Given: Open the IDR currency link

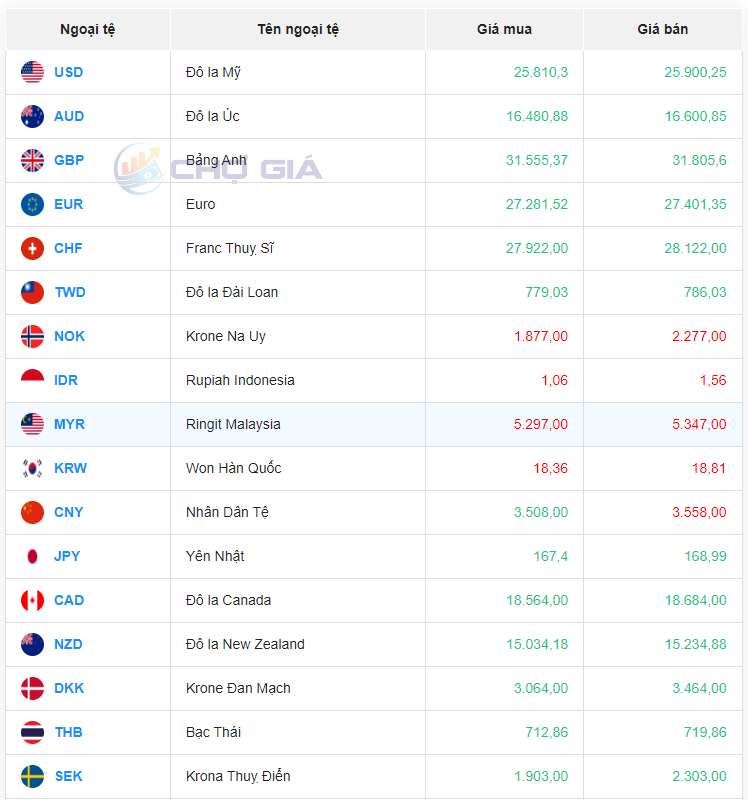Looking at the screenshot, I should tap(66, 380).
